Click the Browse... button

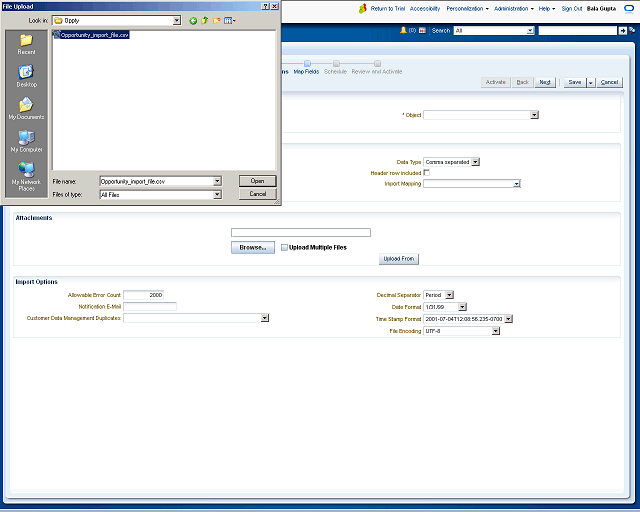click(x=253, y=247)
